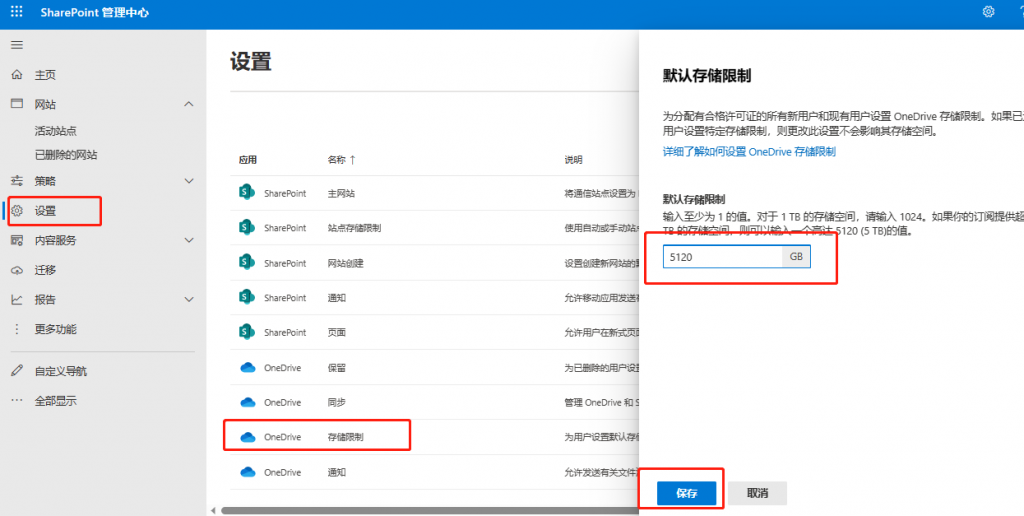The height and width of the screenshot is (516, 1024).
Task: Click the ellipsis icon for 全部显示
Action: pyautogui.click(x=17, y=400)
